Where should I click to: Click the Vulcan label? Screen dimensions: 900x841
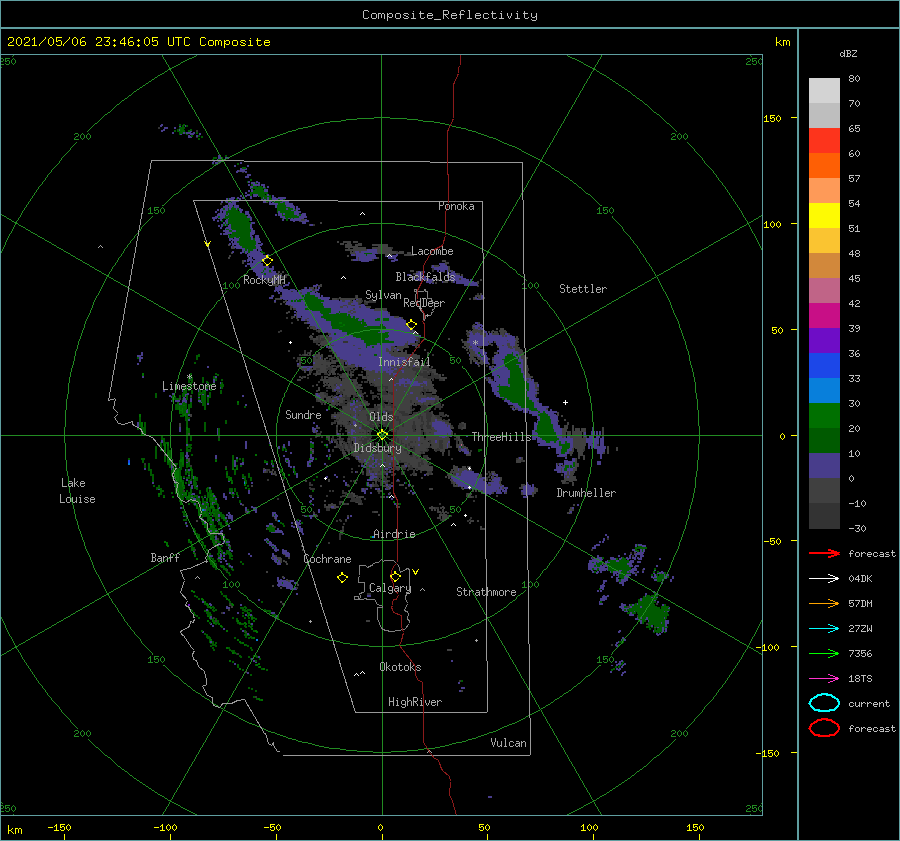click(508, 743)
